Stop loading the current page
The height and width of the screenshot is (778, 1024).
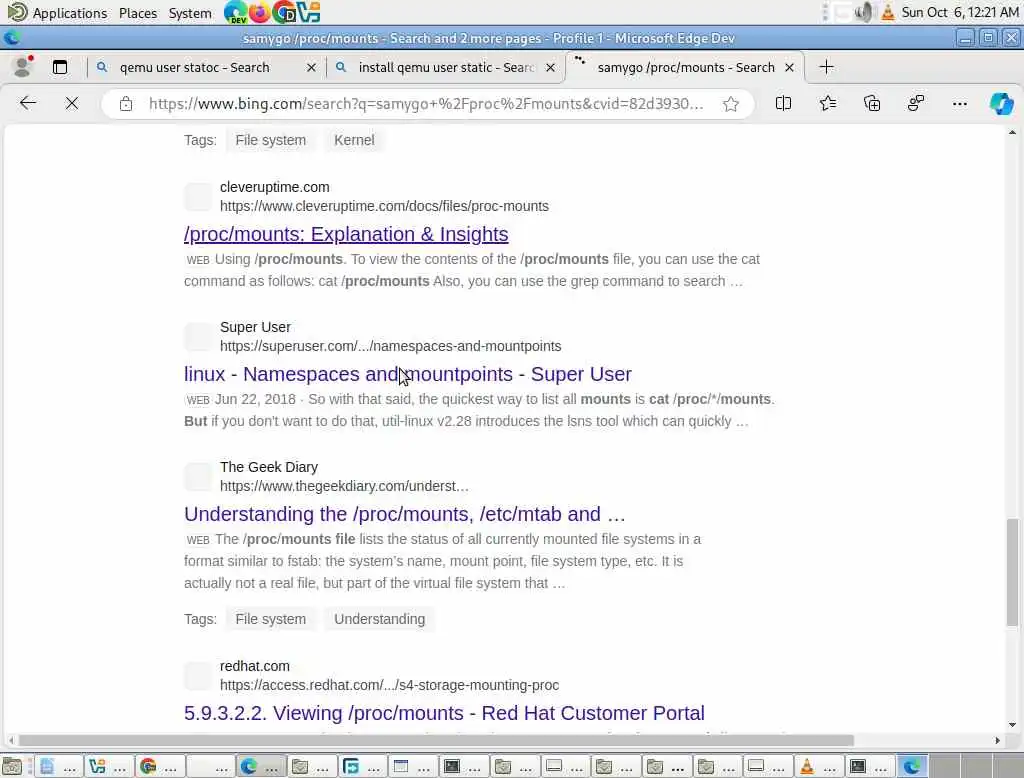coord(72,103)
